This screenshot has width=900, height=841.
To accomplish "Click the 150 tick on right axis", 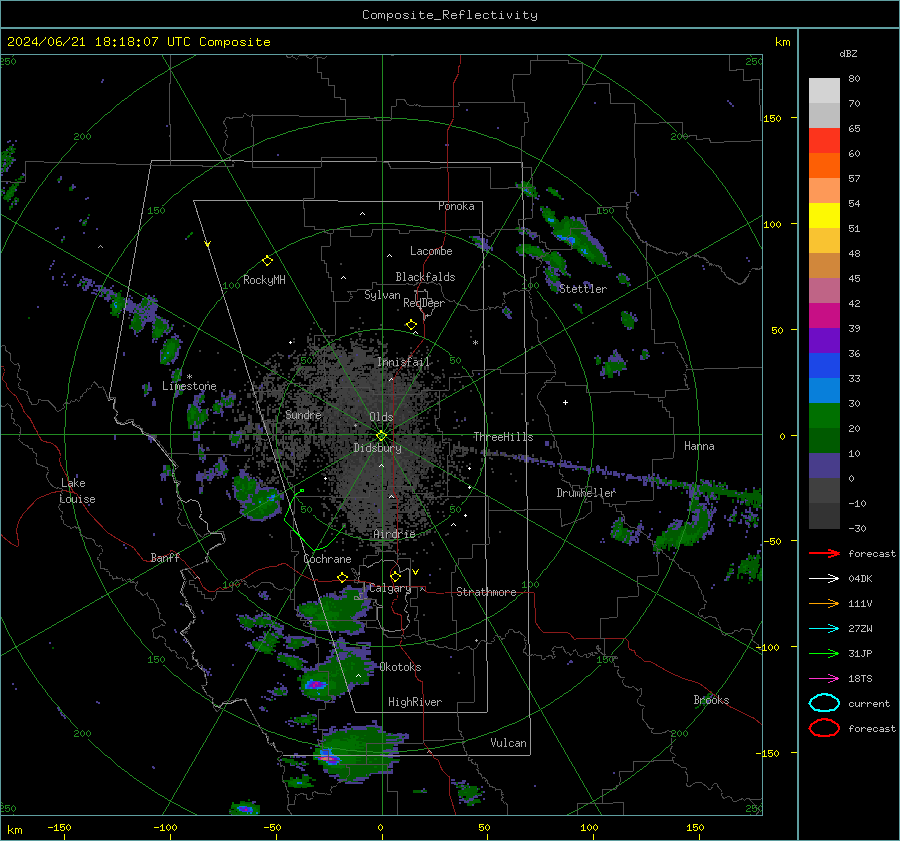I will point(772,118).
